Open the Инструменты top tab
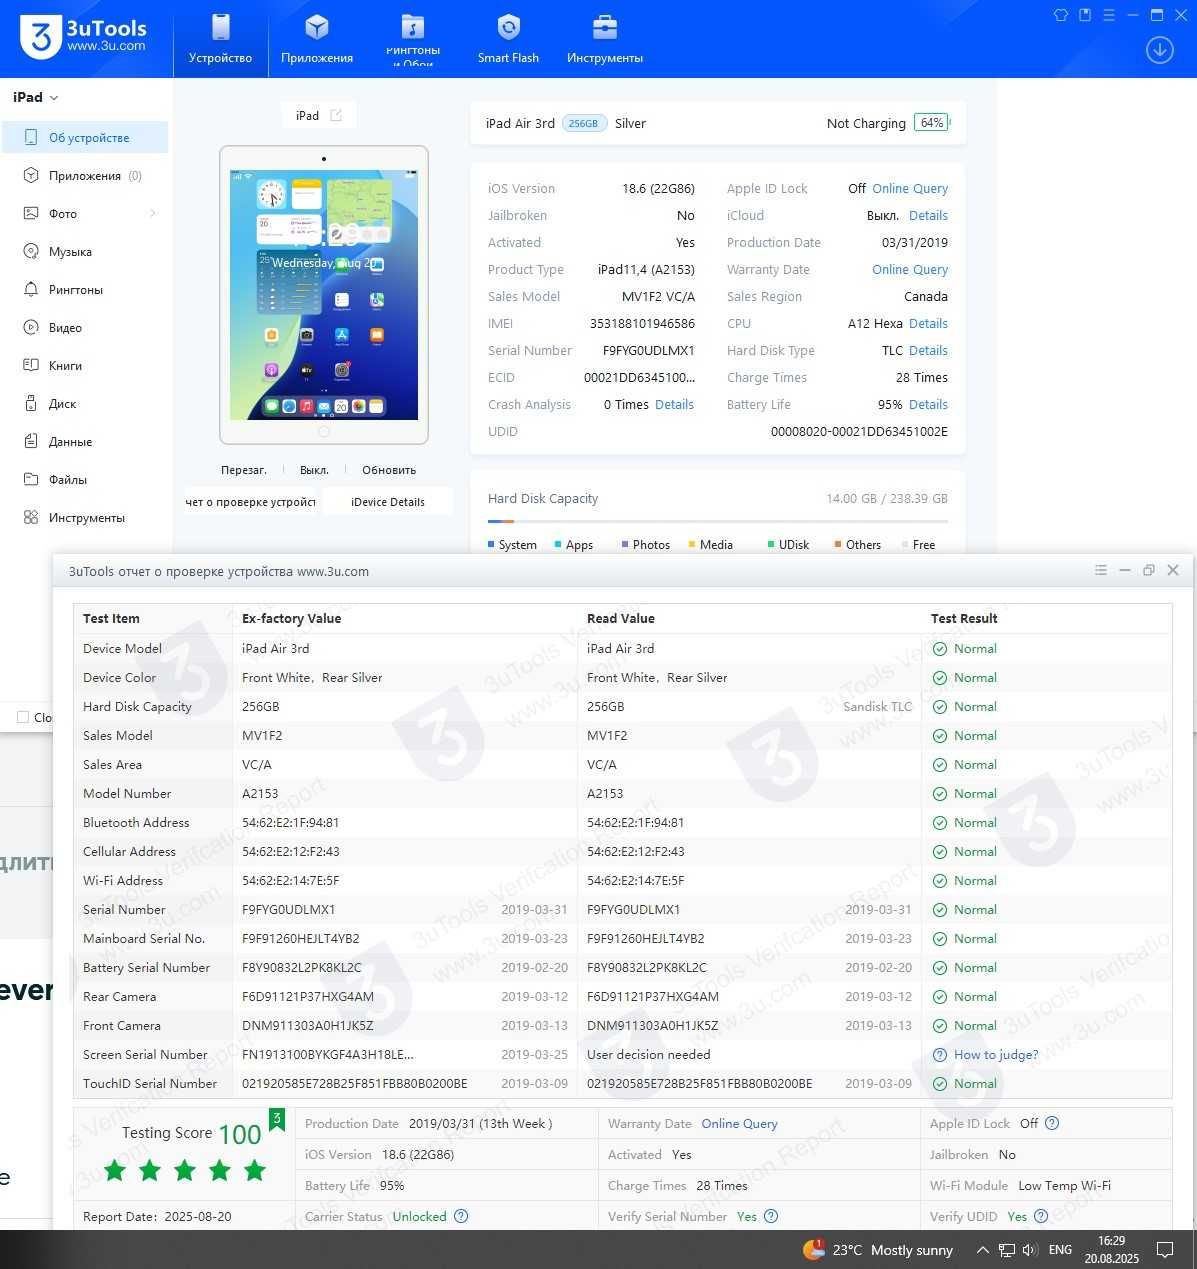1197x1269 pixels. 605,40
